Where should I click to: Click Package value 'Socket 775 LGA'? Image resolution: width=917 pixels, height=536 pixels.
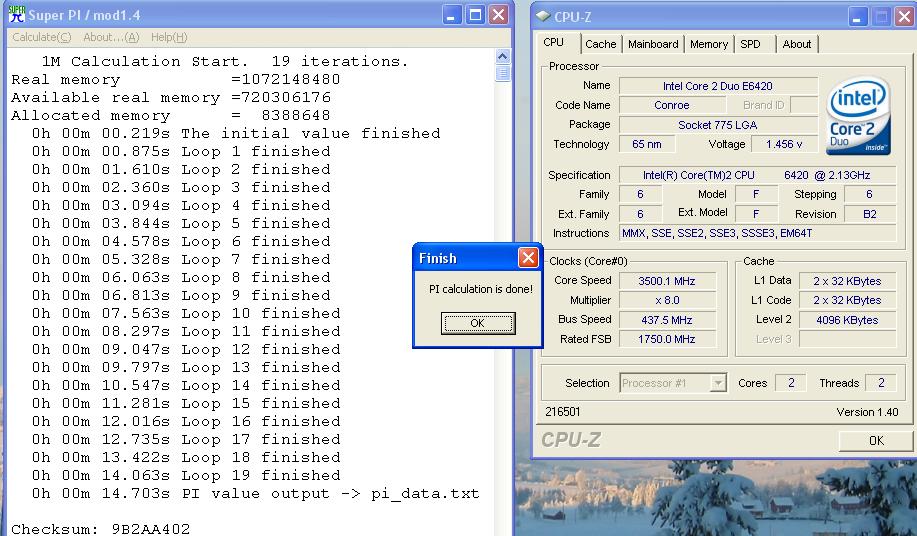click(x=718, y=125)
